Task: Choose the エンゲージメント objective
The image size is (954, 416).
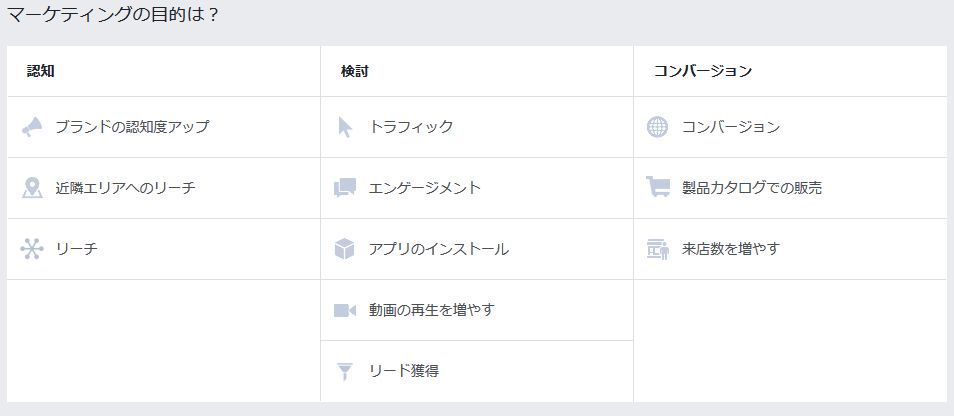Action: pyautogui.click(x=425, y=188)
